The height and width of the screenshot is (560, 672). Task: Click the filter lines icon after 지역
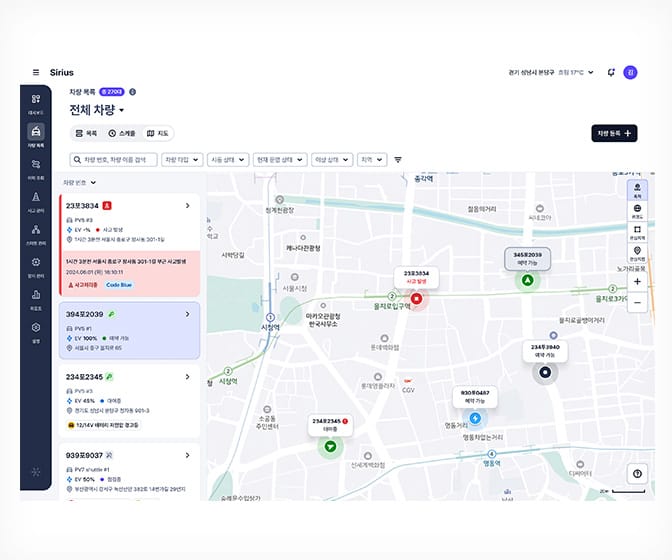398,159
